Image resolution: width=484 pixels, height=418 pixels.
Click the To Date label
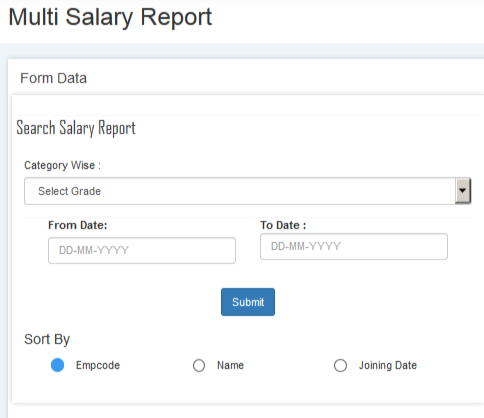click(x=283, y=225)
